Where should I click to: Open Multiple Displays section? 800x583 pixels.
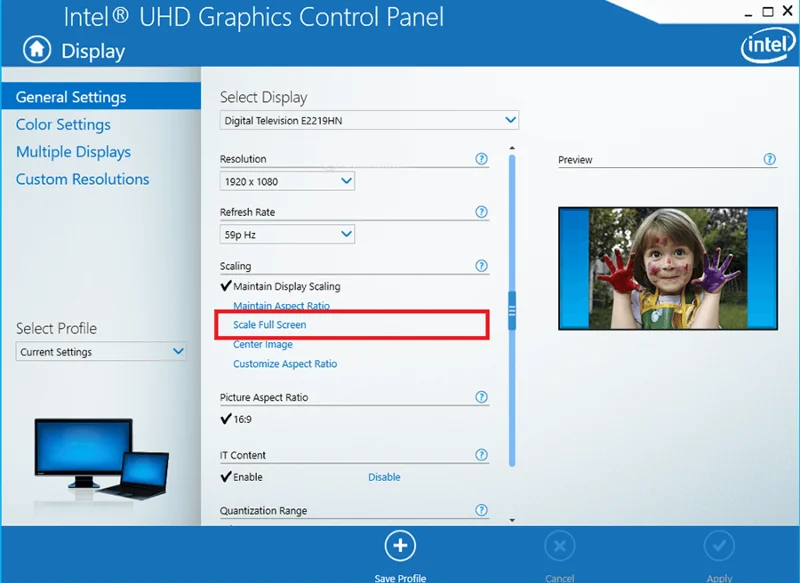pos(73,151)
